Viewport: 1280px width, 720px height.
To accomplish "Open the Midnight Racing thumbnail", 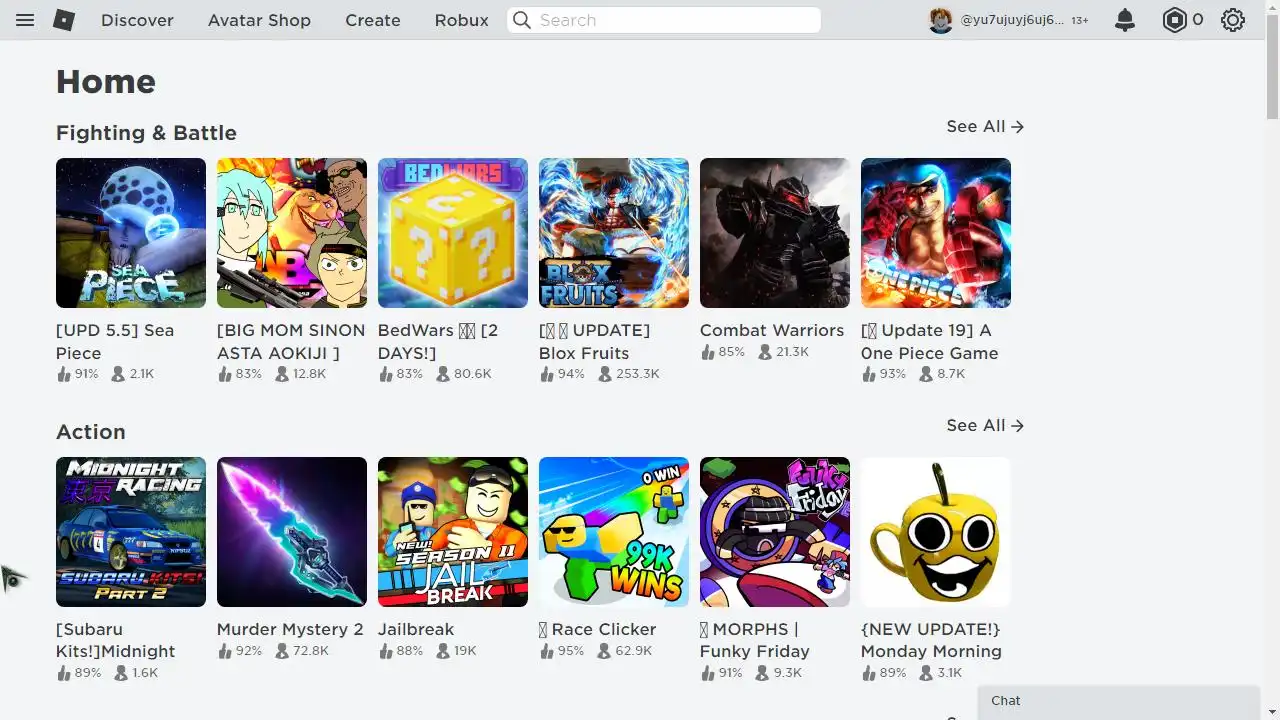I will click(131, 532).
